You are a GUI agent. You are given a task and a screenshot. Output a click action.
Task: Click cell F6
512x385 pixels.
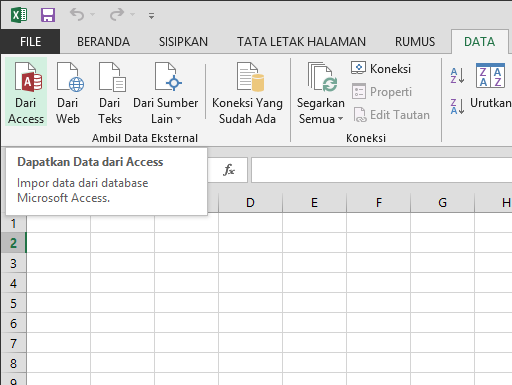point(379,323)
